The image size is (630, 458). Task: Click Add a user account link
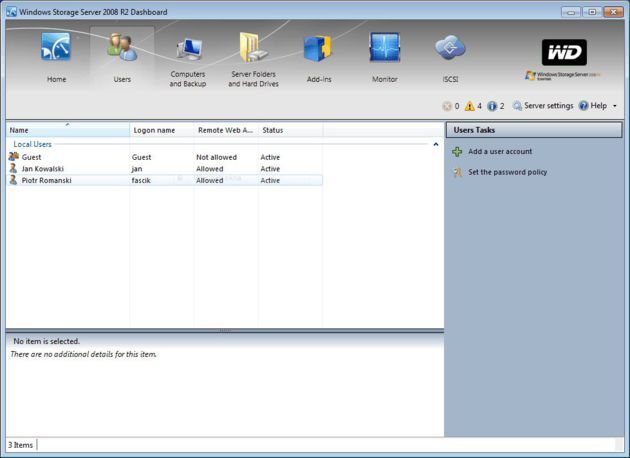click(500, 151)
